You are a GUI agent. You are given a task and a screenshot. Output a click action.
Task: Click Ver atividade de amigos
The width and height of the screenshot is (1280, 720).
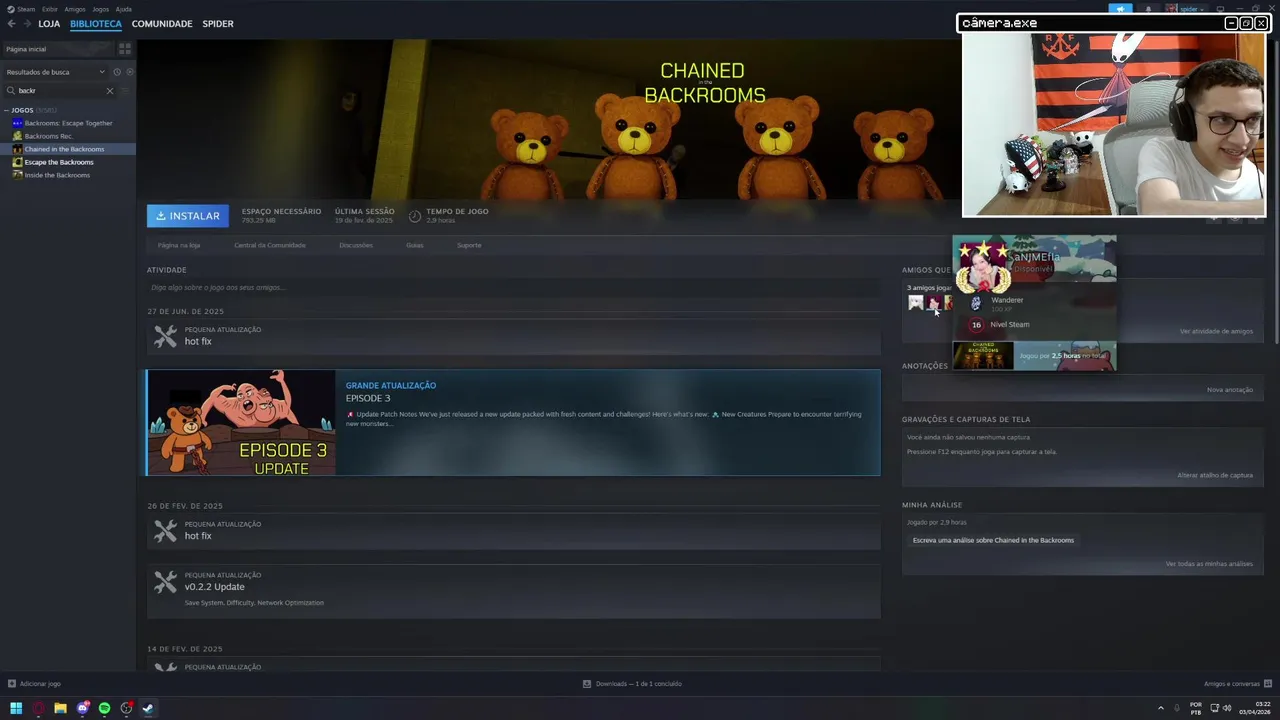(1216, 331)
